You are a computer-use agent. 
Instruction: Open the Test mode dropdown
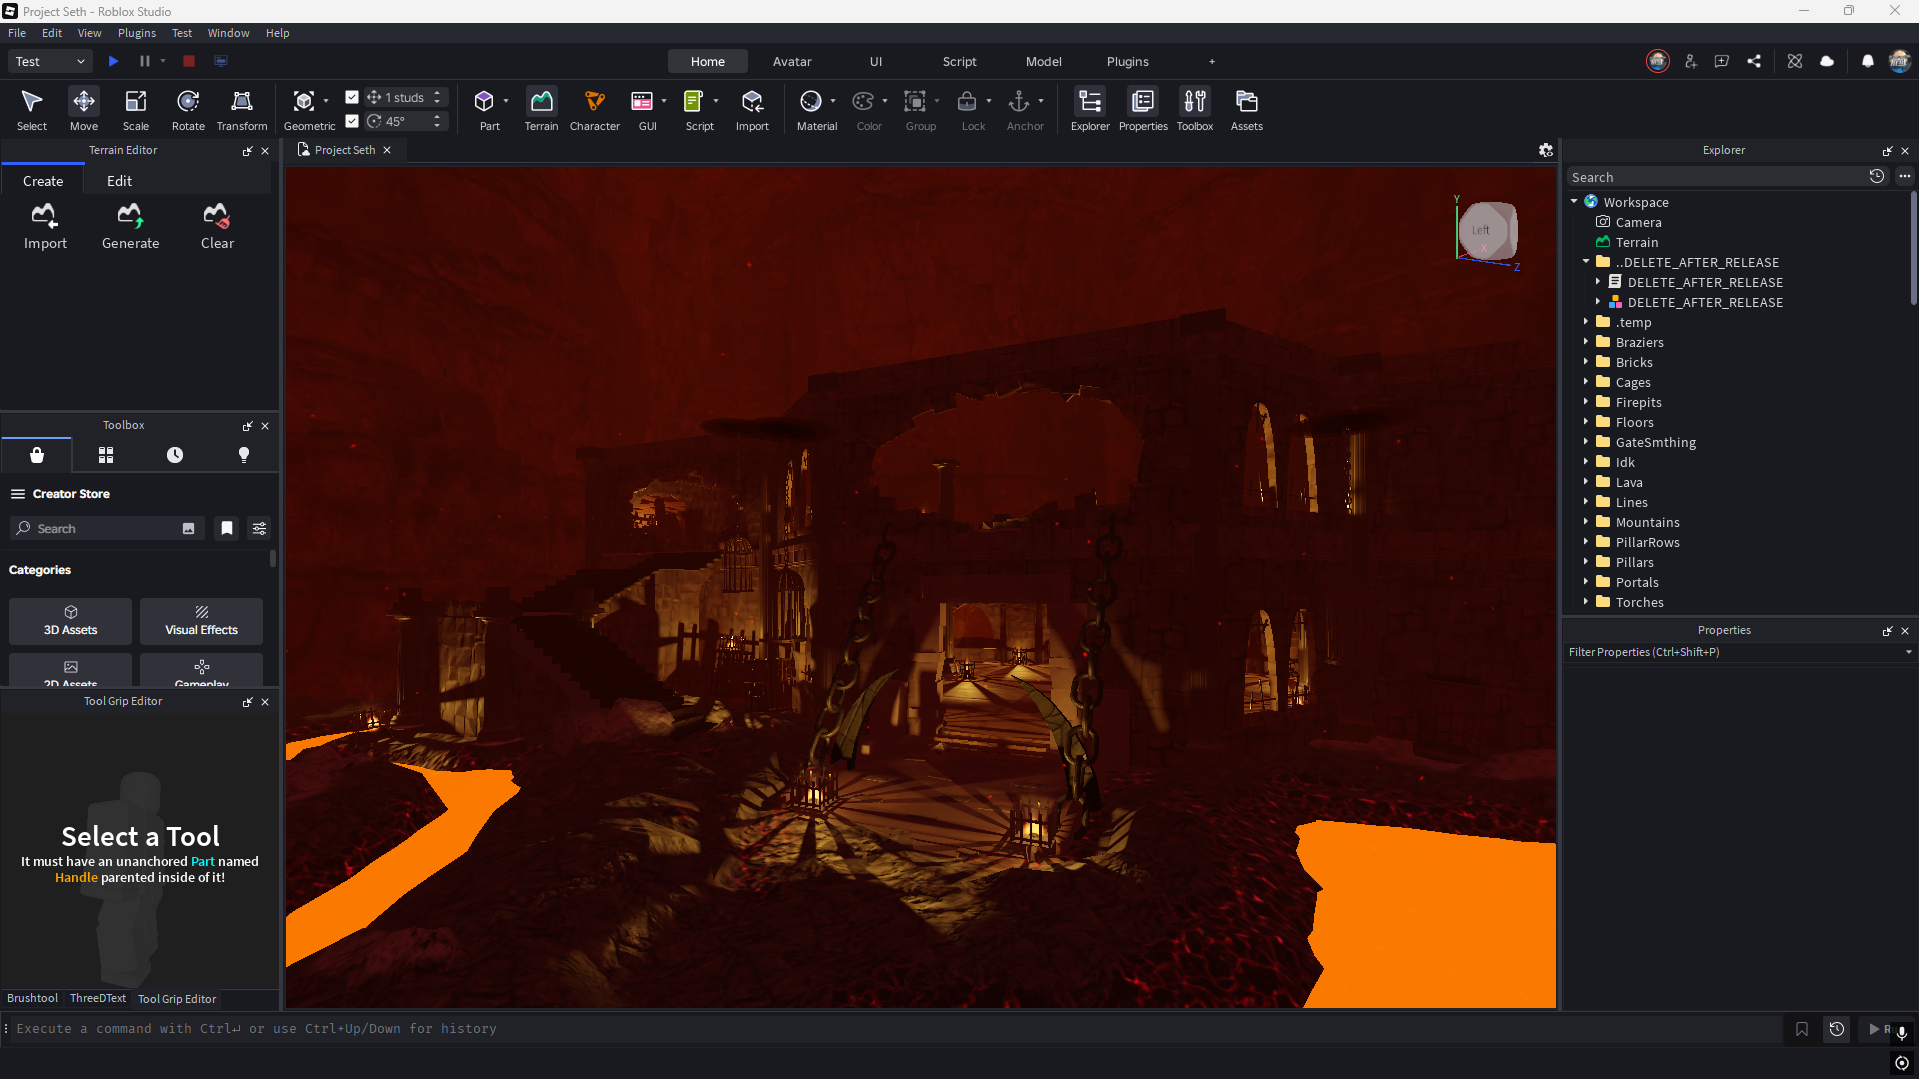[50, 61]
